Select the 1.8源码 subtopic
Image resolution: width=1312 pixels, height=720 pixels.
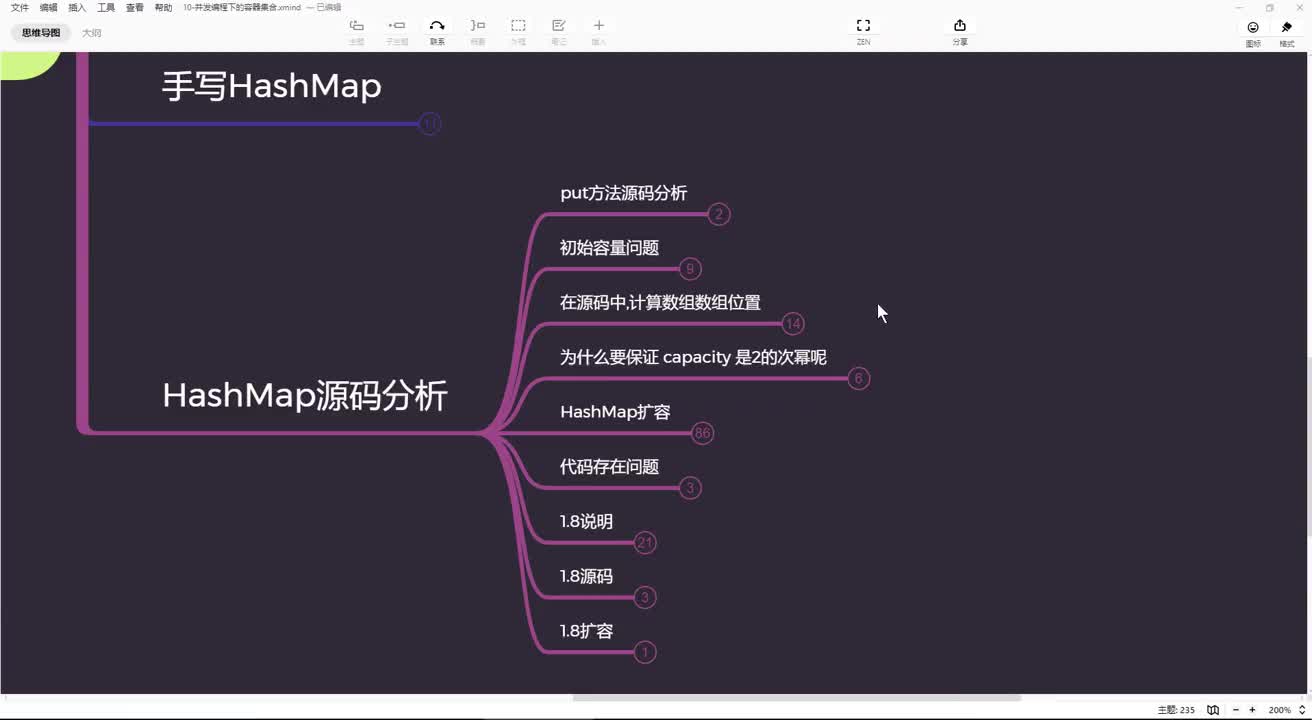[586, 577]
